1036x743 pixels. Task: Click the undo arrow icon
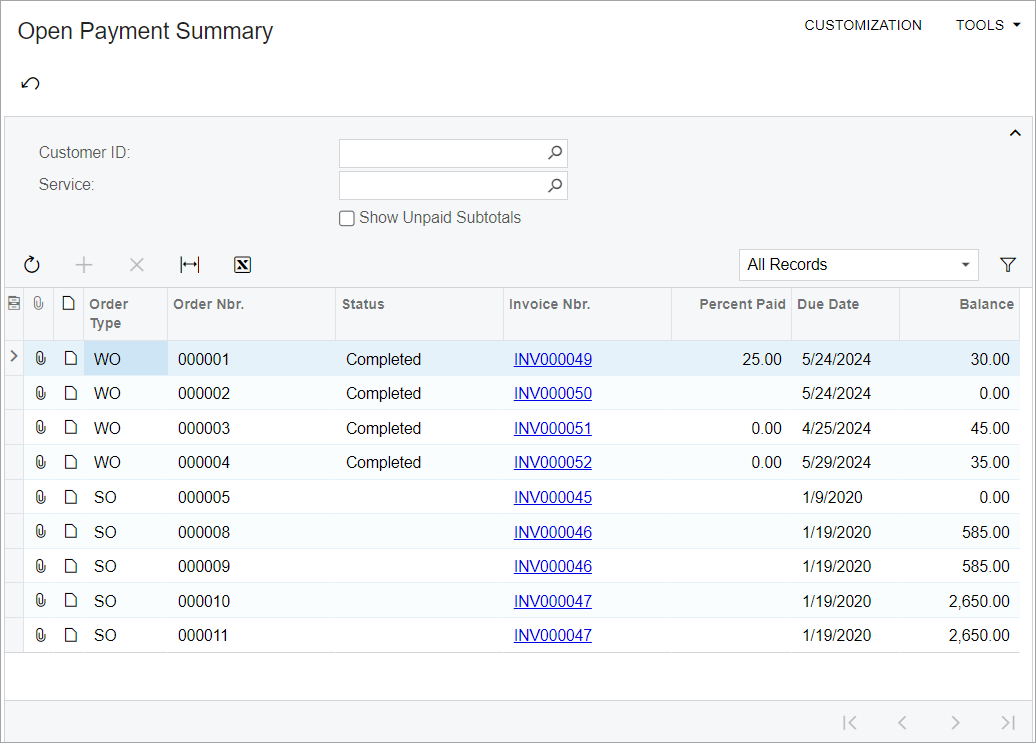tap(30, 83)
